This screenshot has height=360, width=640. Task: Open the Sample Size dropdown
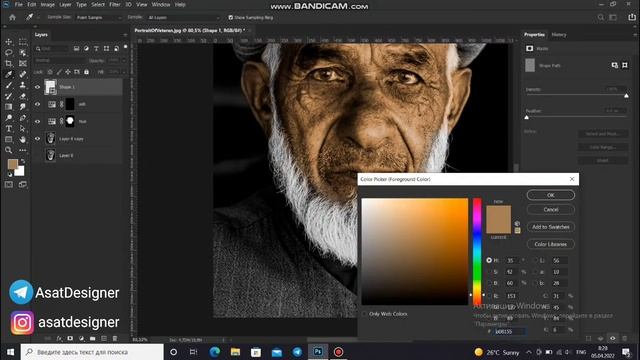[x=99, y=18]
